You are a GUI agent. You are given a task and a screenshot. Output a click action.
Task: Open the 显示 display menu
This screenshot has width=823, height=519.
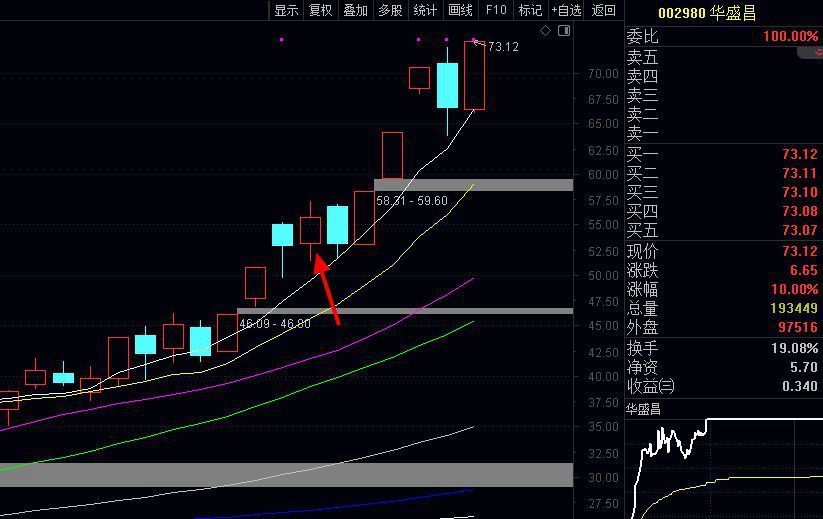pos(287,10)
